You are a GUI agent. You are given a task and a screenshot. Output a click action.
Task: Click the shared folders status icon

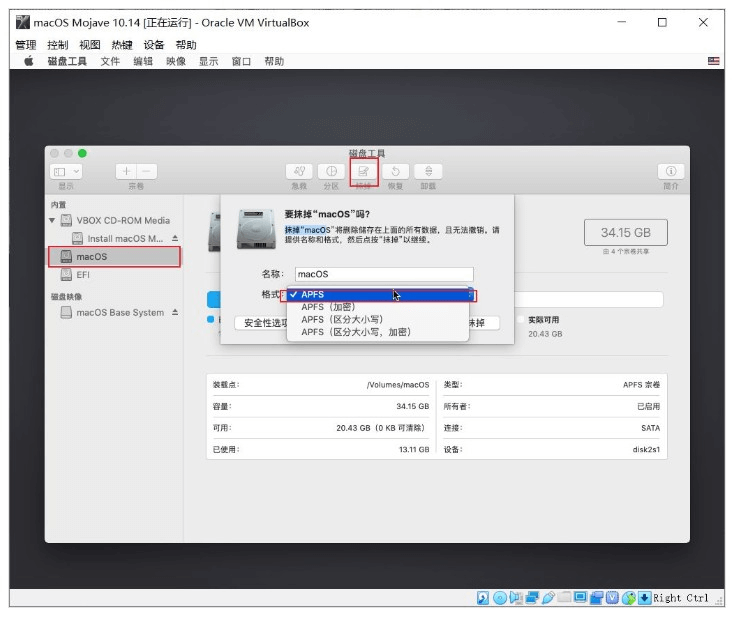coord(564,597)
